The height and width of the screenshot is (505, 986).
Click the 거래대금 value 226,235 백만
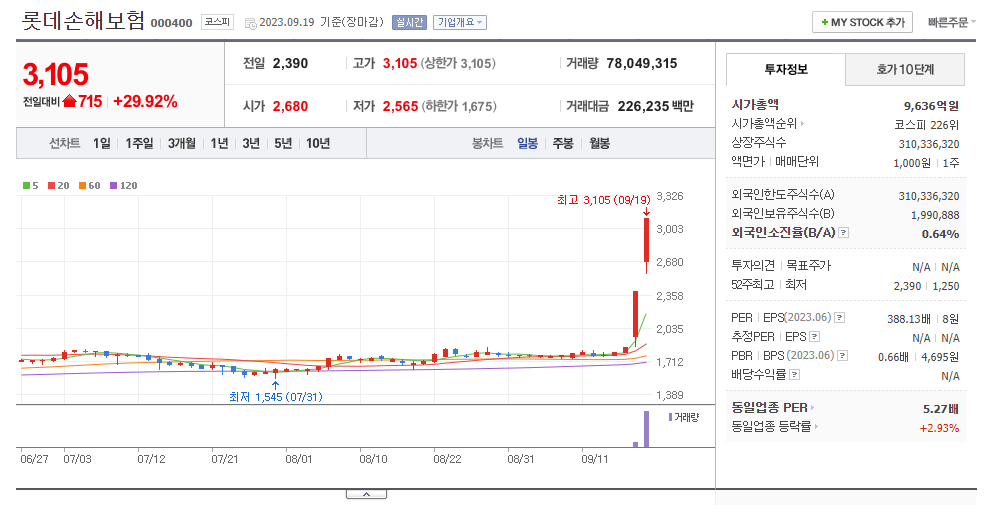click(x=655, y=106)
